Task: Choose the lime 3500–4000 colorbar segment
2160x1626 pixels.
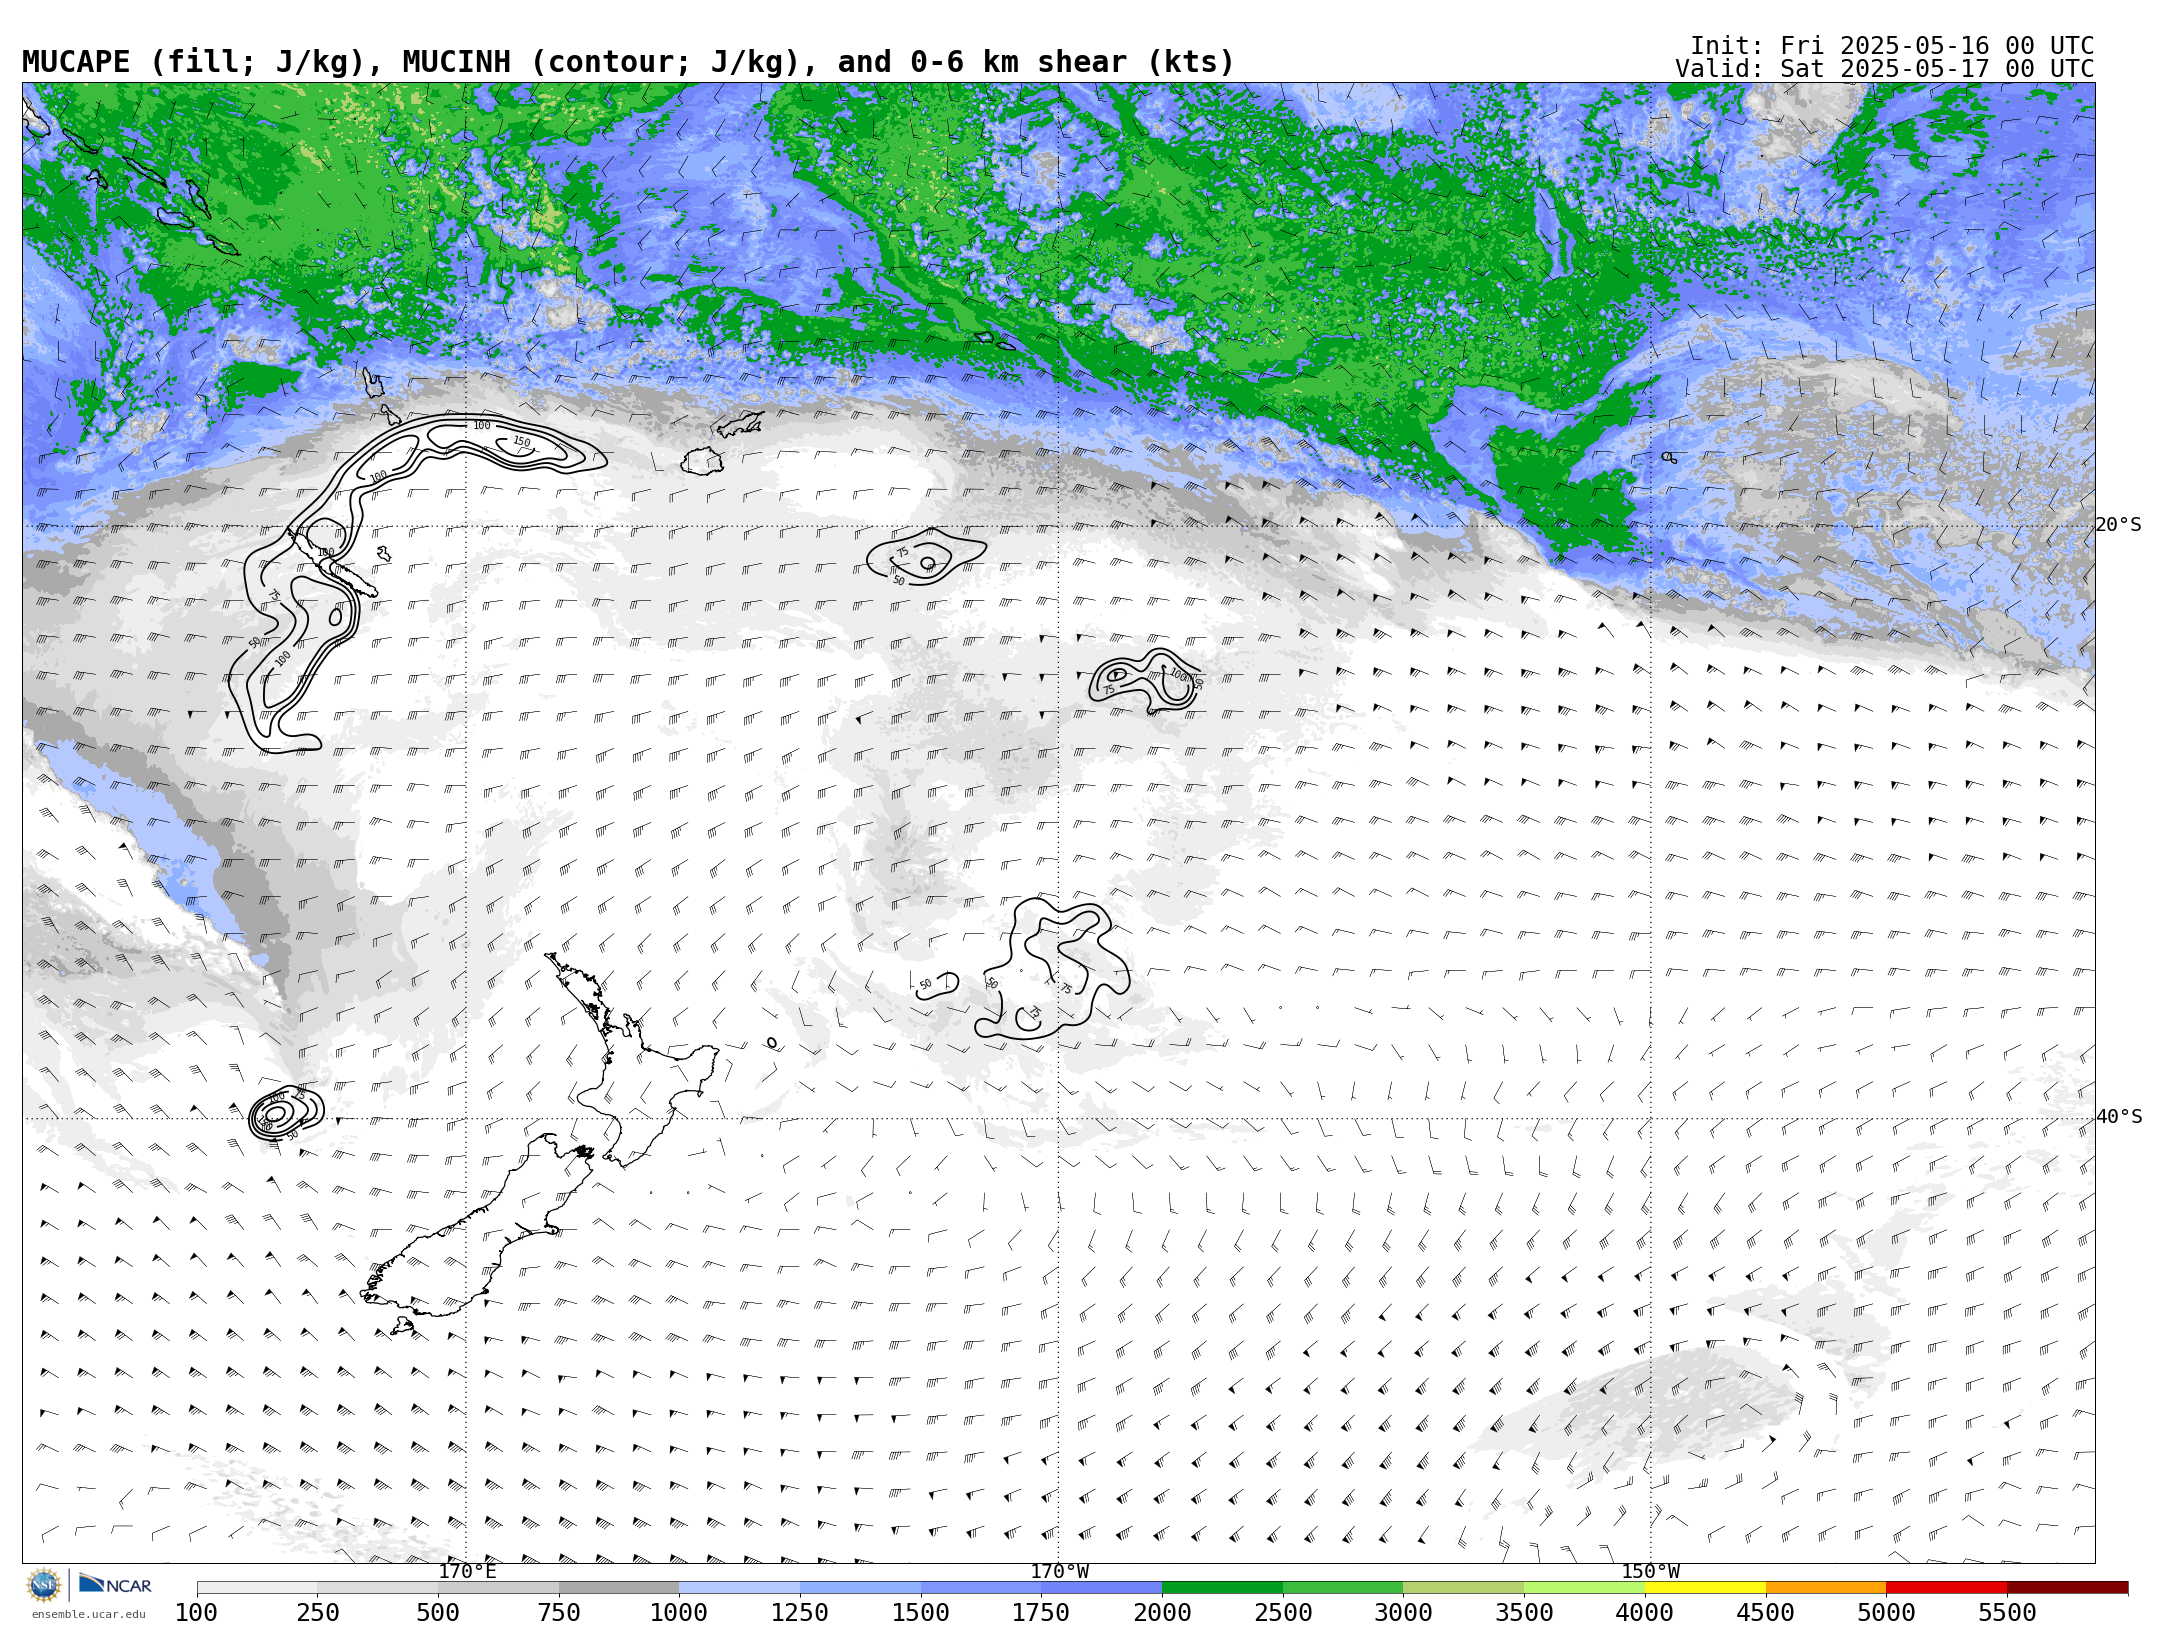Action: (x=1584, y=1587)
